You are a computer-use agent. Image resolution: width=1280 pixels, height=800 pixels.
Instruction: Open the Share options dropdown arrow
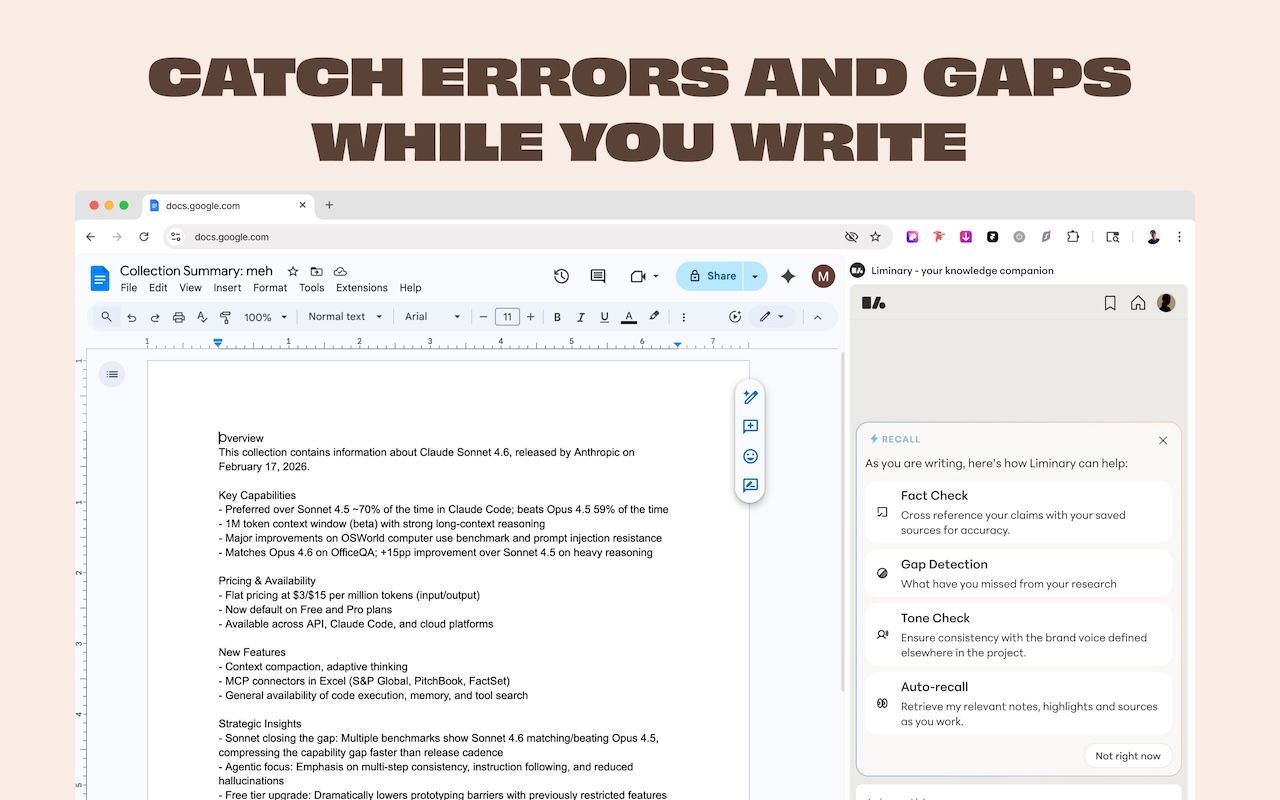coord(755,276)
